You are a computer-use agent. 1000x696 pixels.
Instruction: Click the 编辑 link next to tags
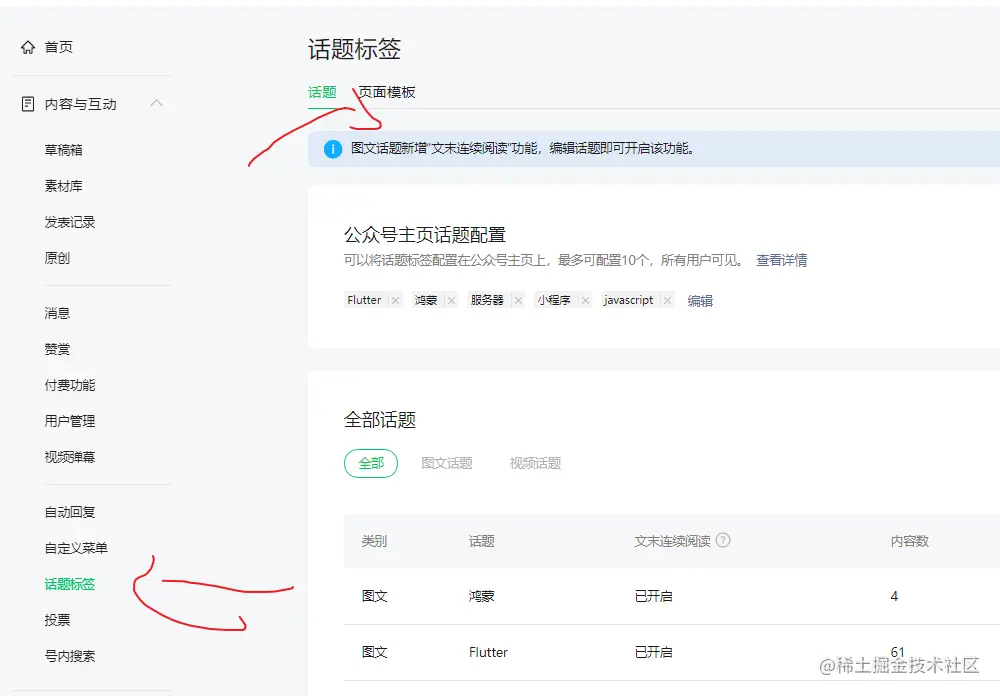coord(700,300)
